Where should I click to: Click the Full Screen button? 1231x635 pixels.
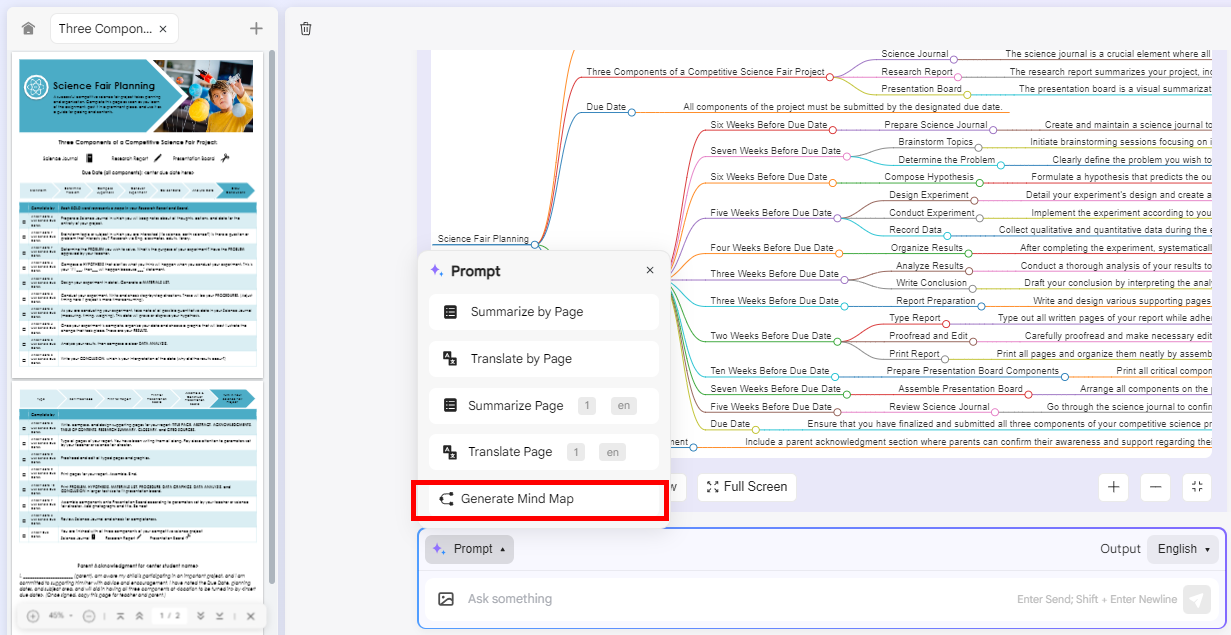746,487
